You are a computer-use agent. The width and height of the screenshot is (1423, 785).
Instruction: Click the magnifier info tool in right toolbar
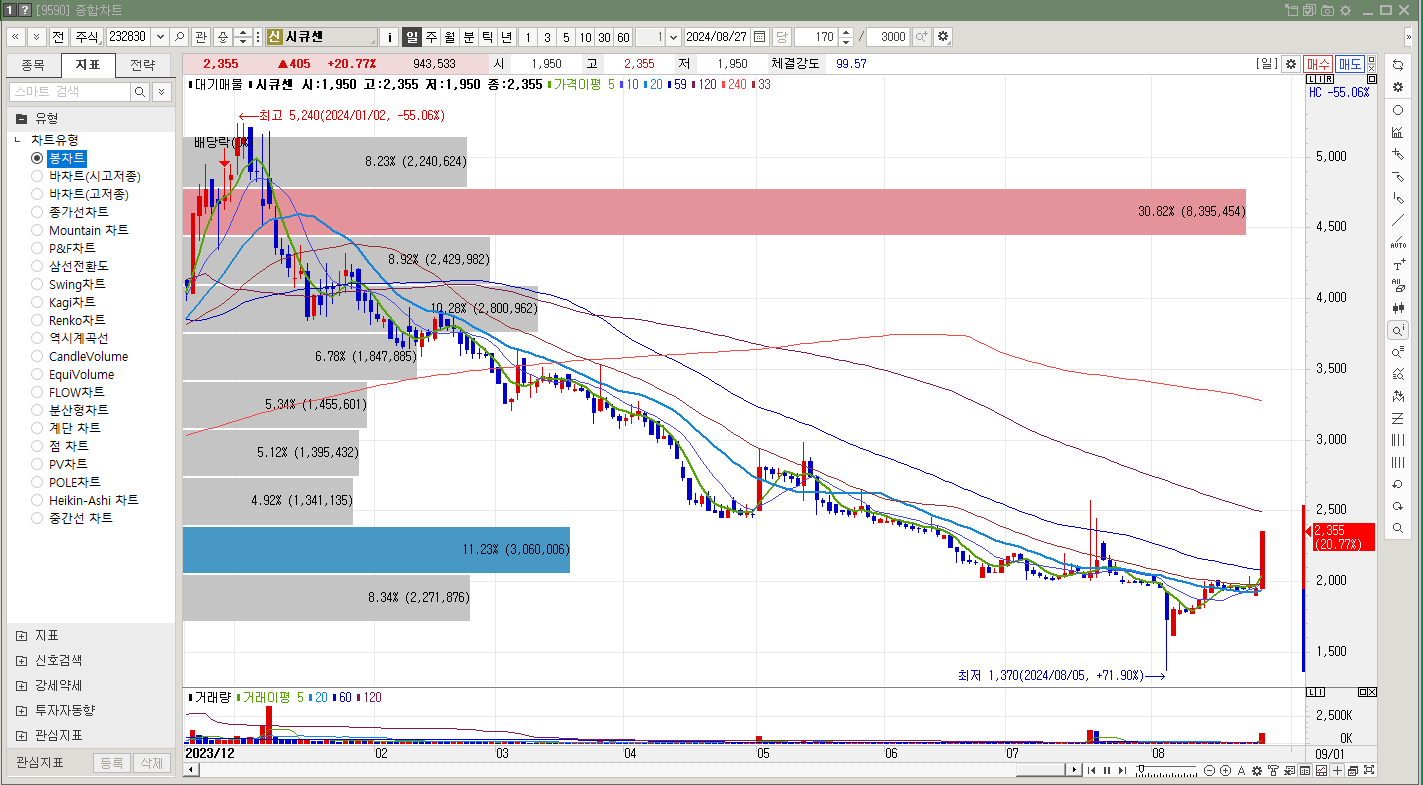[1398, 330]
